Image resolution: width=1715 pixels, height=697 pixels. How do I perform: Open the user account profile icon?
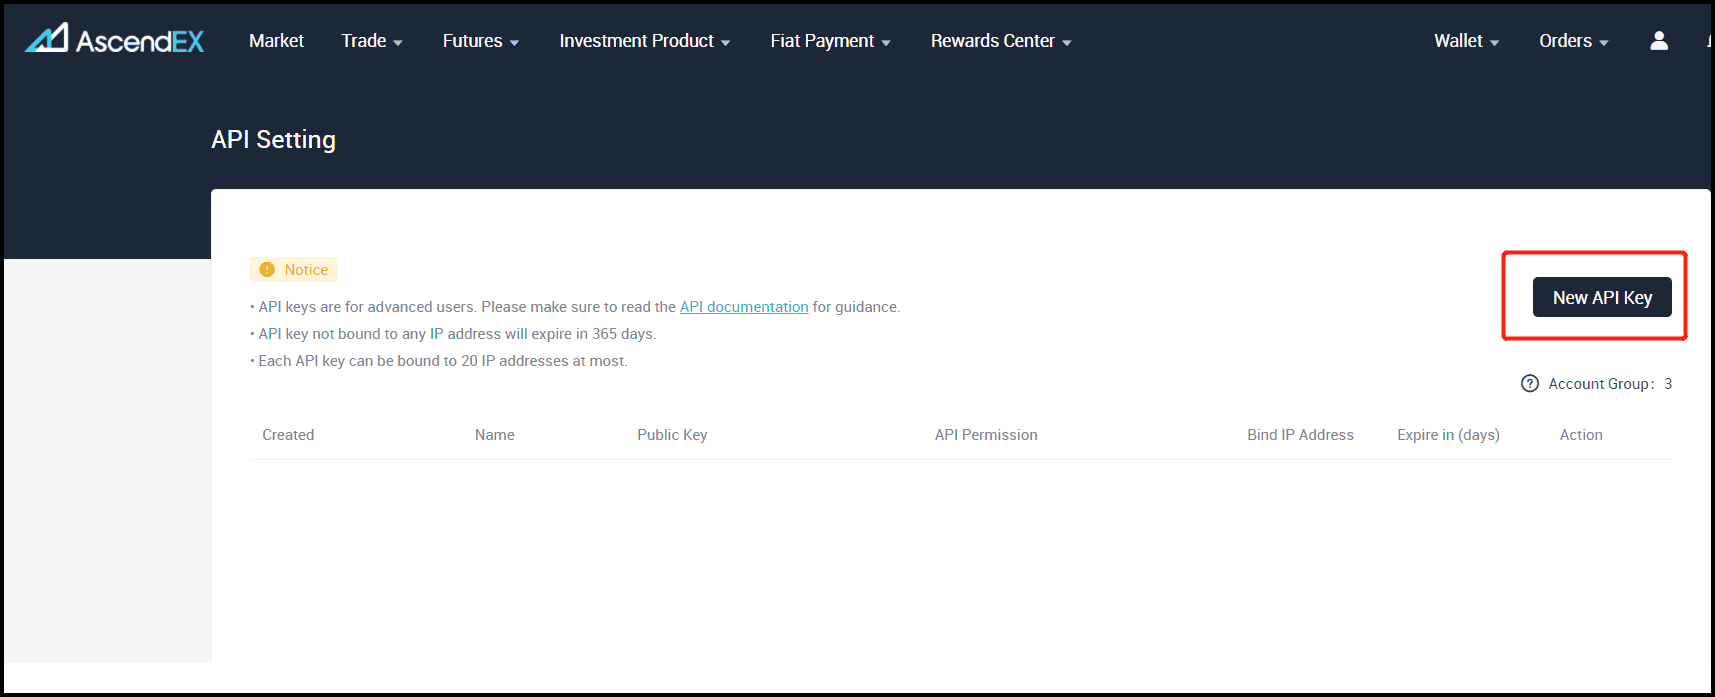[1659, 40]
